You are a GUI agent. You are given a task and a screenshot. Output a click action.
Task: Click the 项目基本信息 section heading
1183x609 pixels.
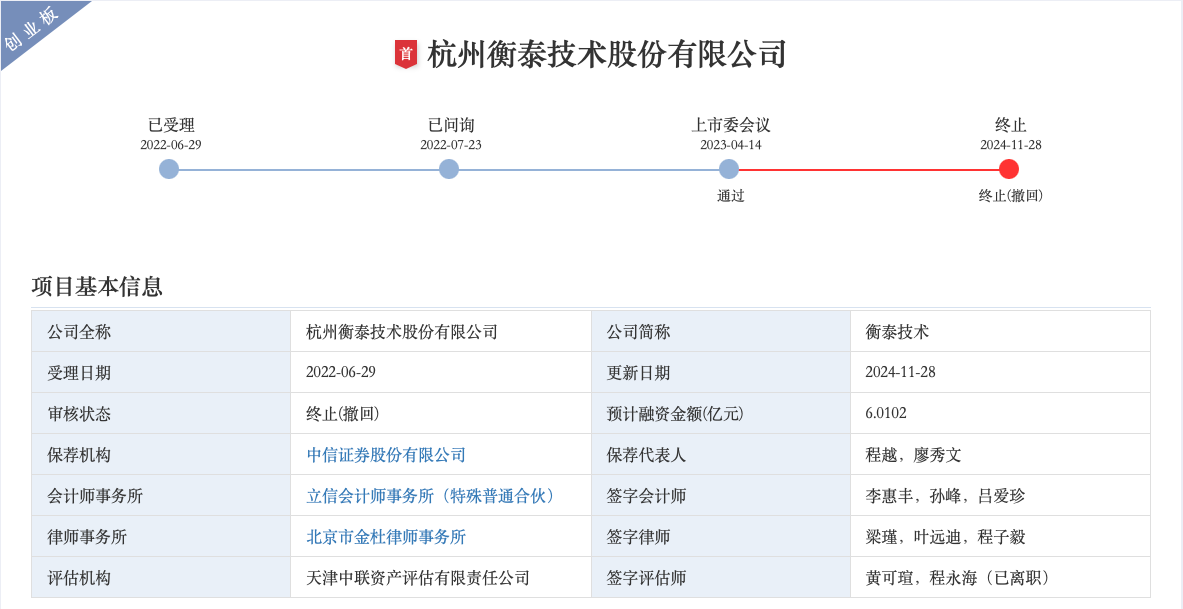click(x=97, y=287)
